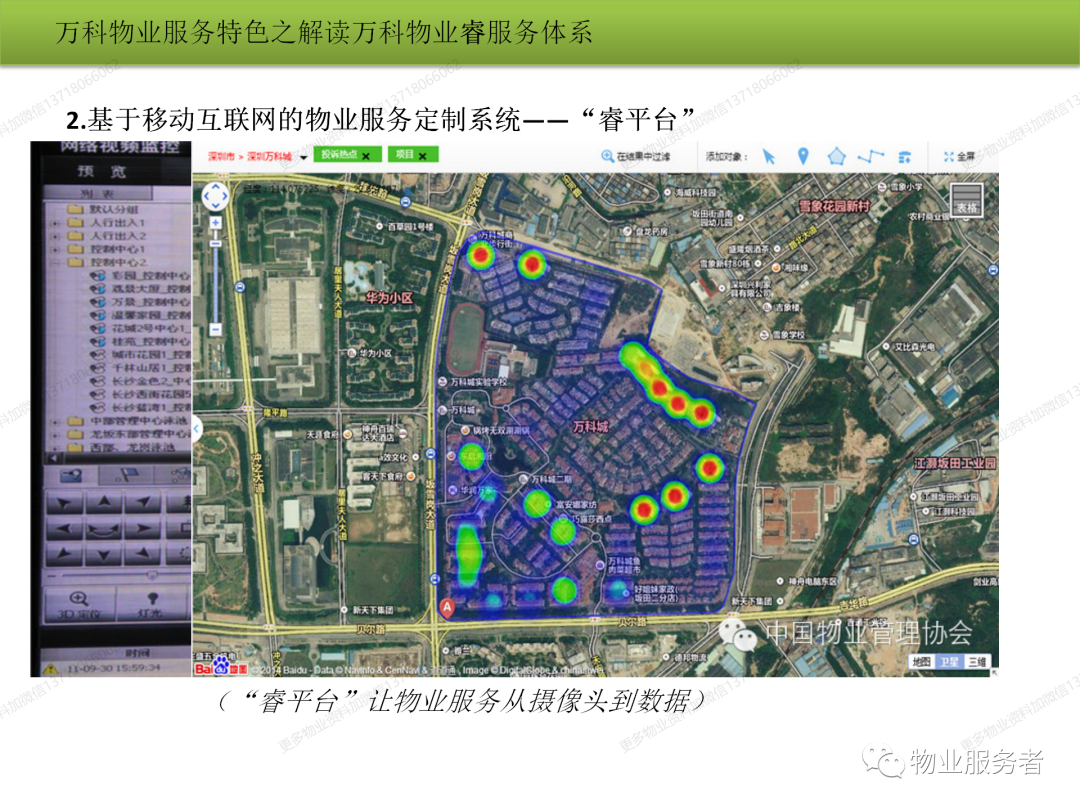This screenshot has height=810, width=1080.
Task: Select camera 桂苑_控制中心 in tree
Action: tap(141, 342)
